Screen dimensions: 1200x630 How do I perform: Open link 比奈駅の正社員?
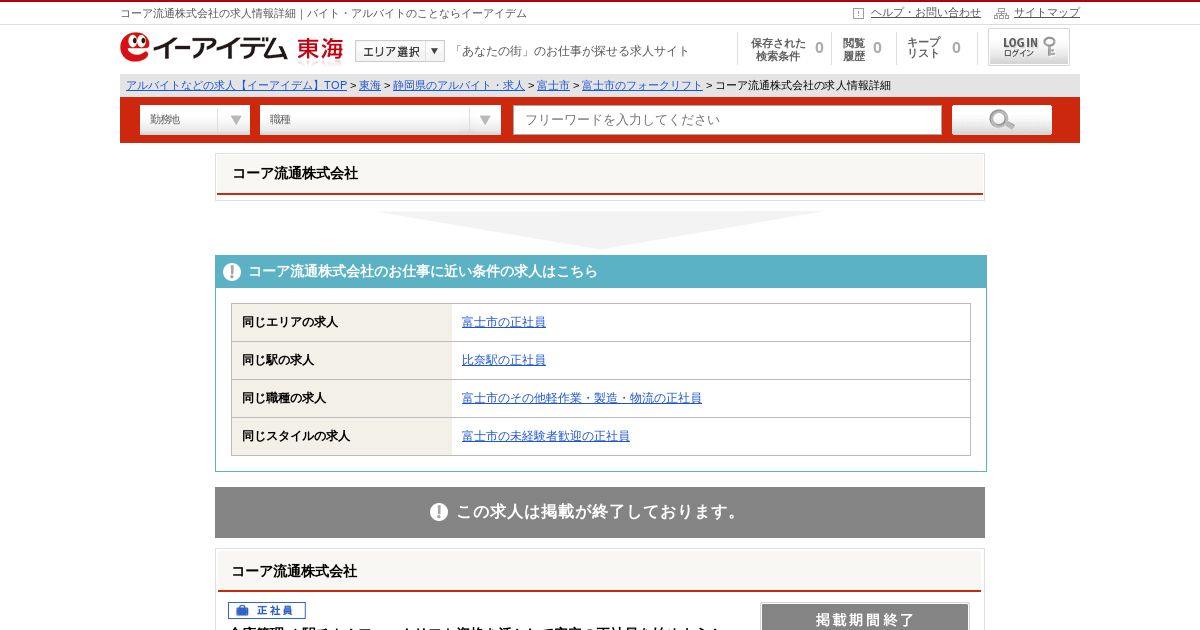(504, 360)
